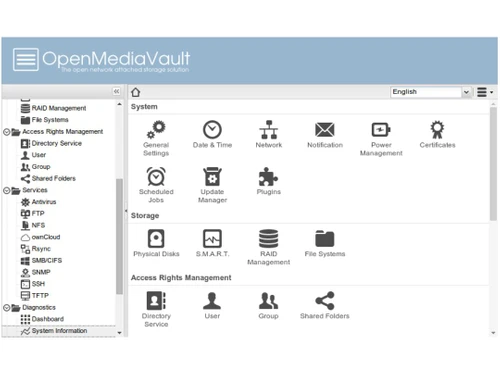
Task: Collapse the sidebar with the double-arrow button
Action: (x=116, y=91)
